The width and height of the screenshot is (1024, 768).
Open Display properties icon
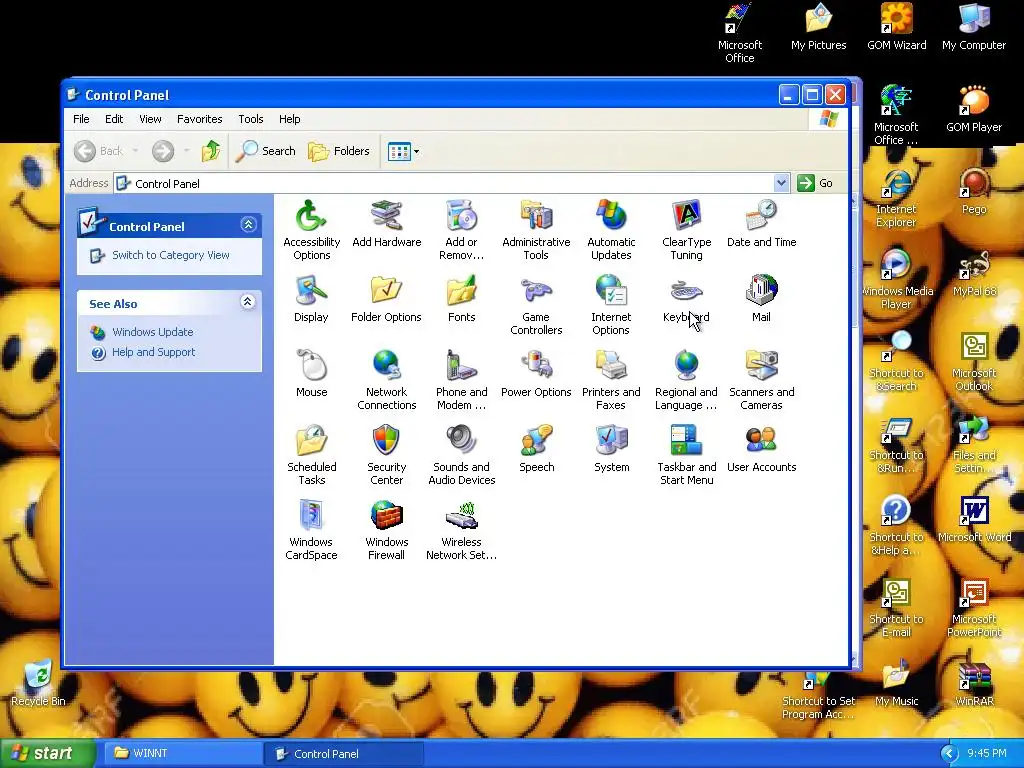point(311,299)
